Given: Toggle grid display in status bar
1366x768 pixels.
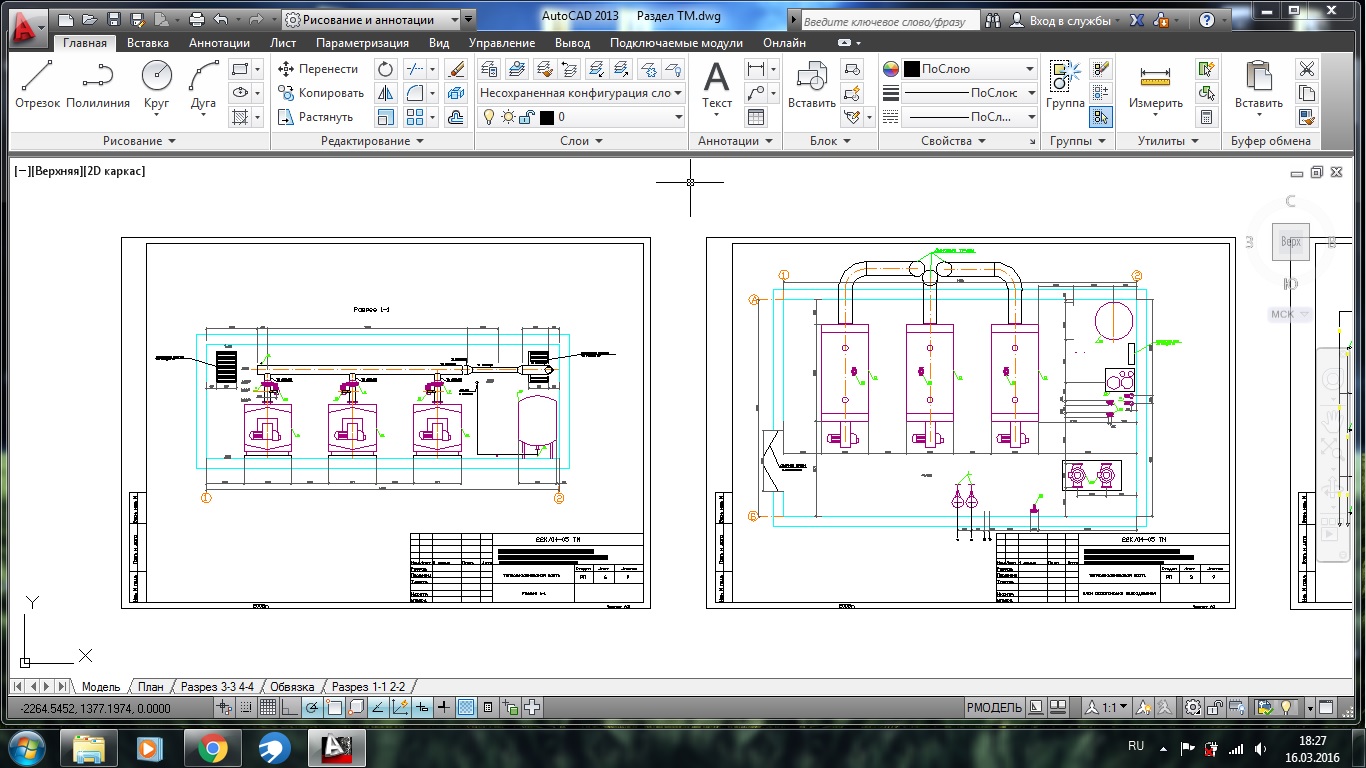Looking at the screenshot, I should [x=267, y=708].
